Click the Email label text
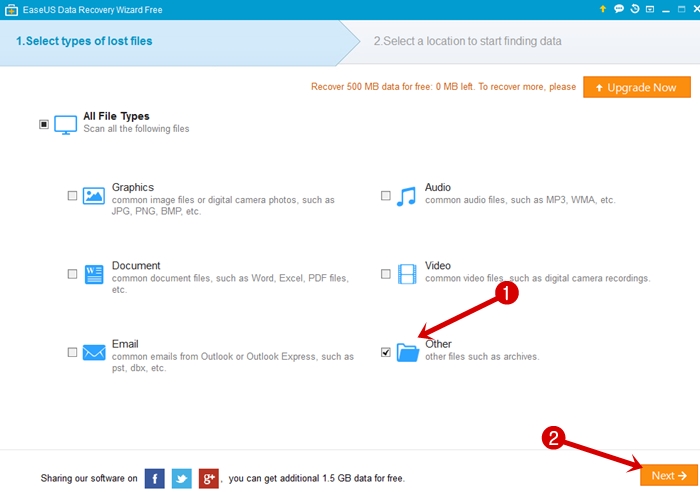700x492 pixels. point(125,344)
